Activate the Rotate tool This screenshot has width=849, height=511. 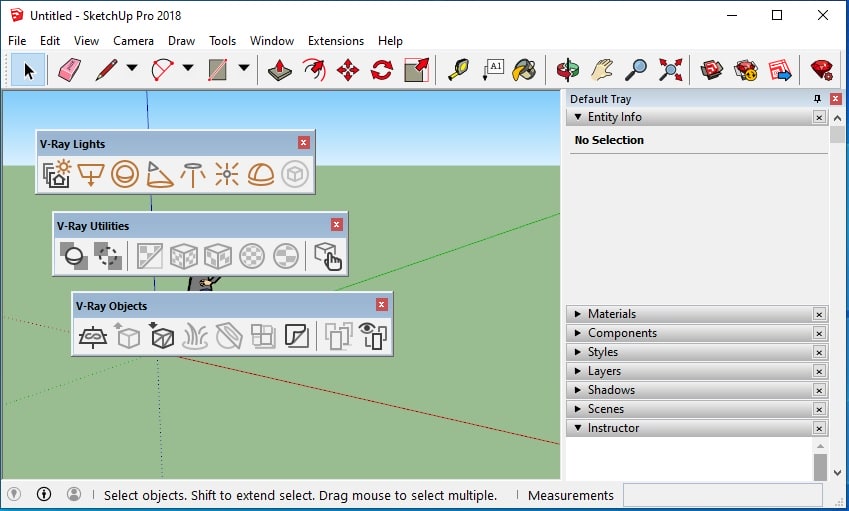tap(382, 70)
